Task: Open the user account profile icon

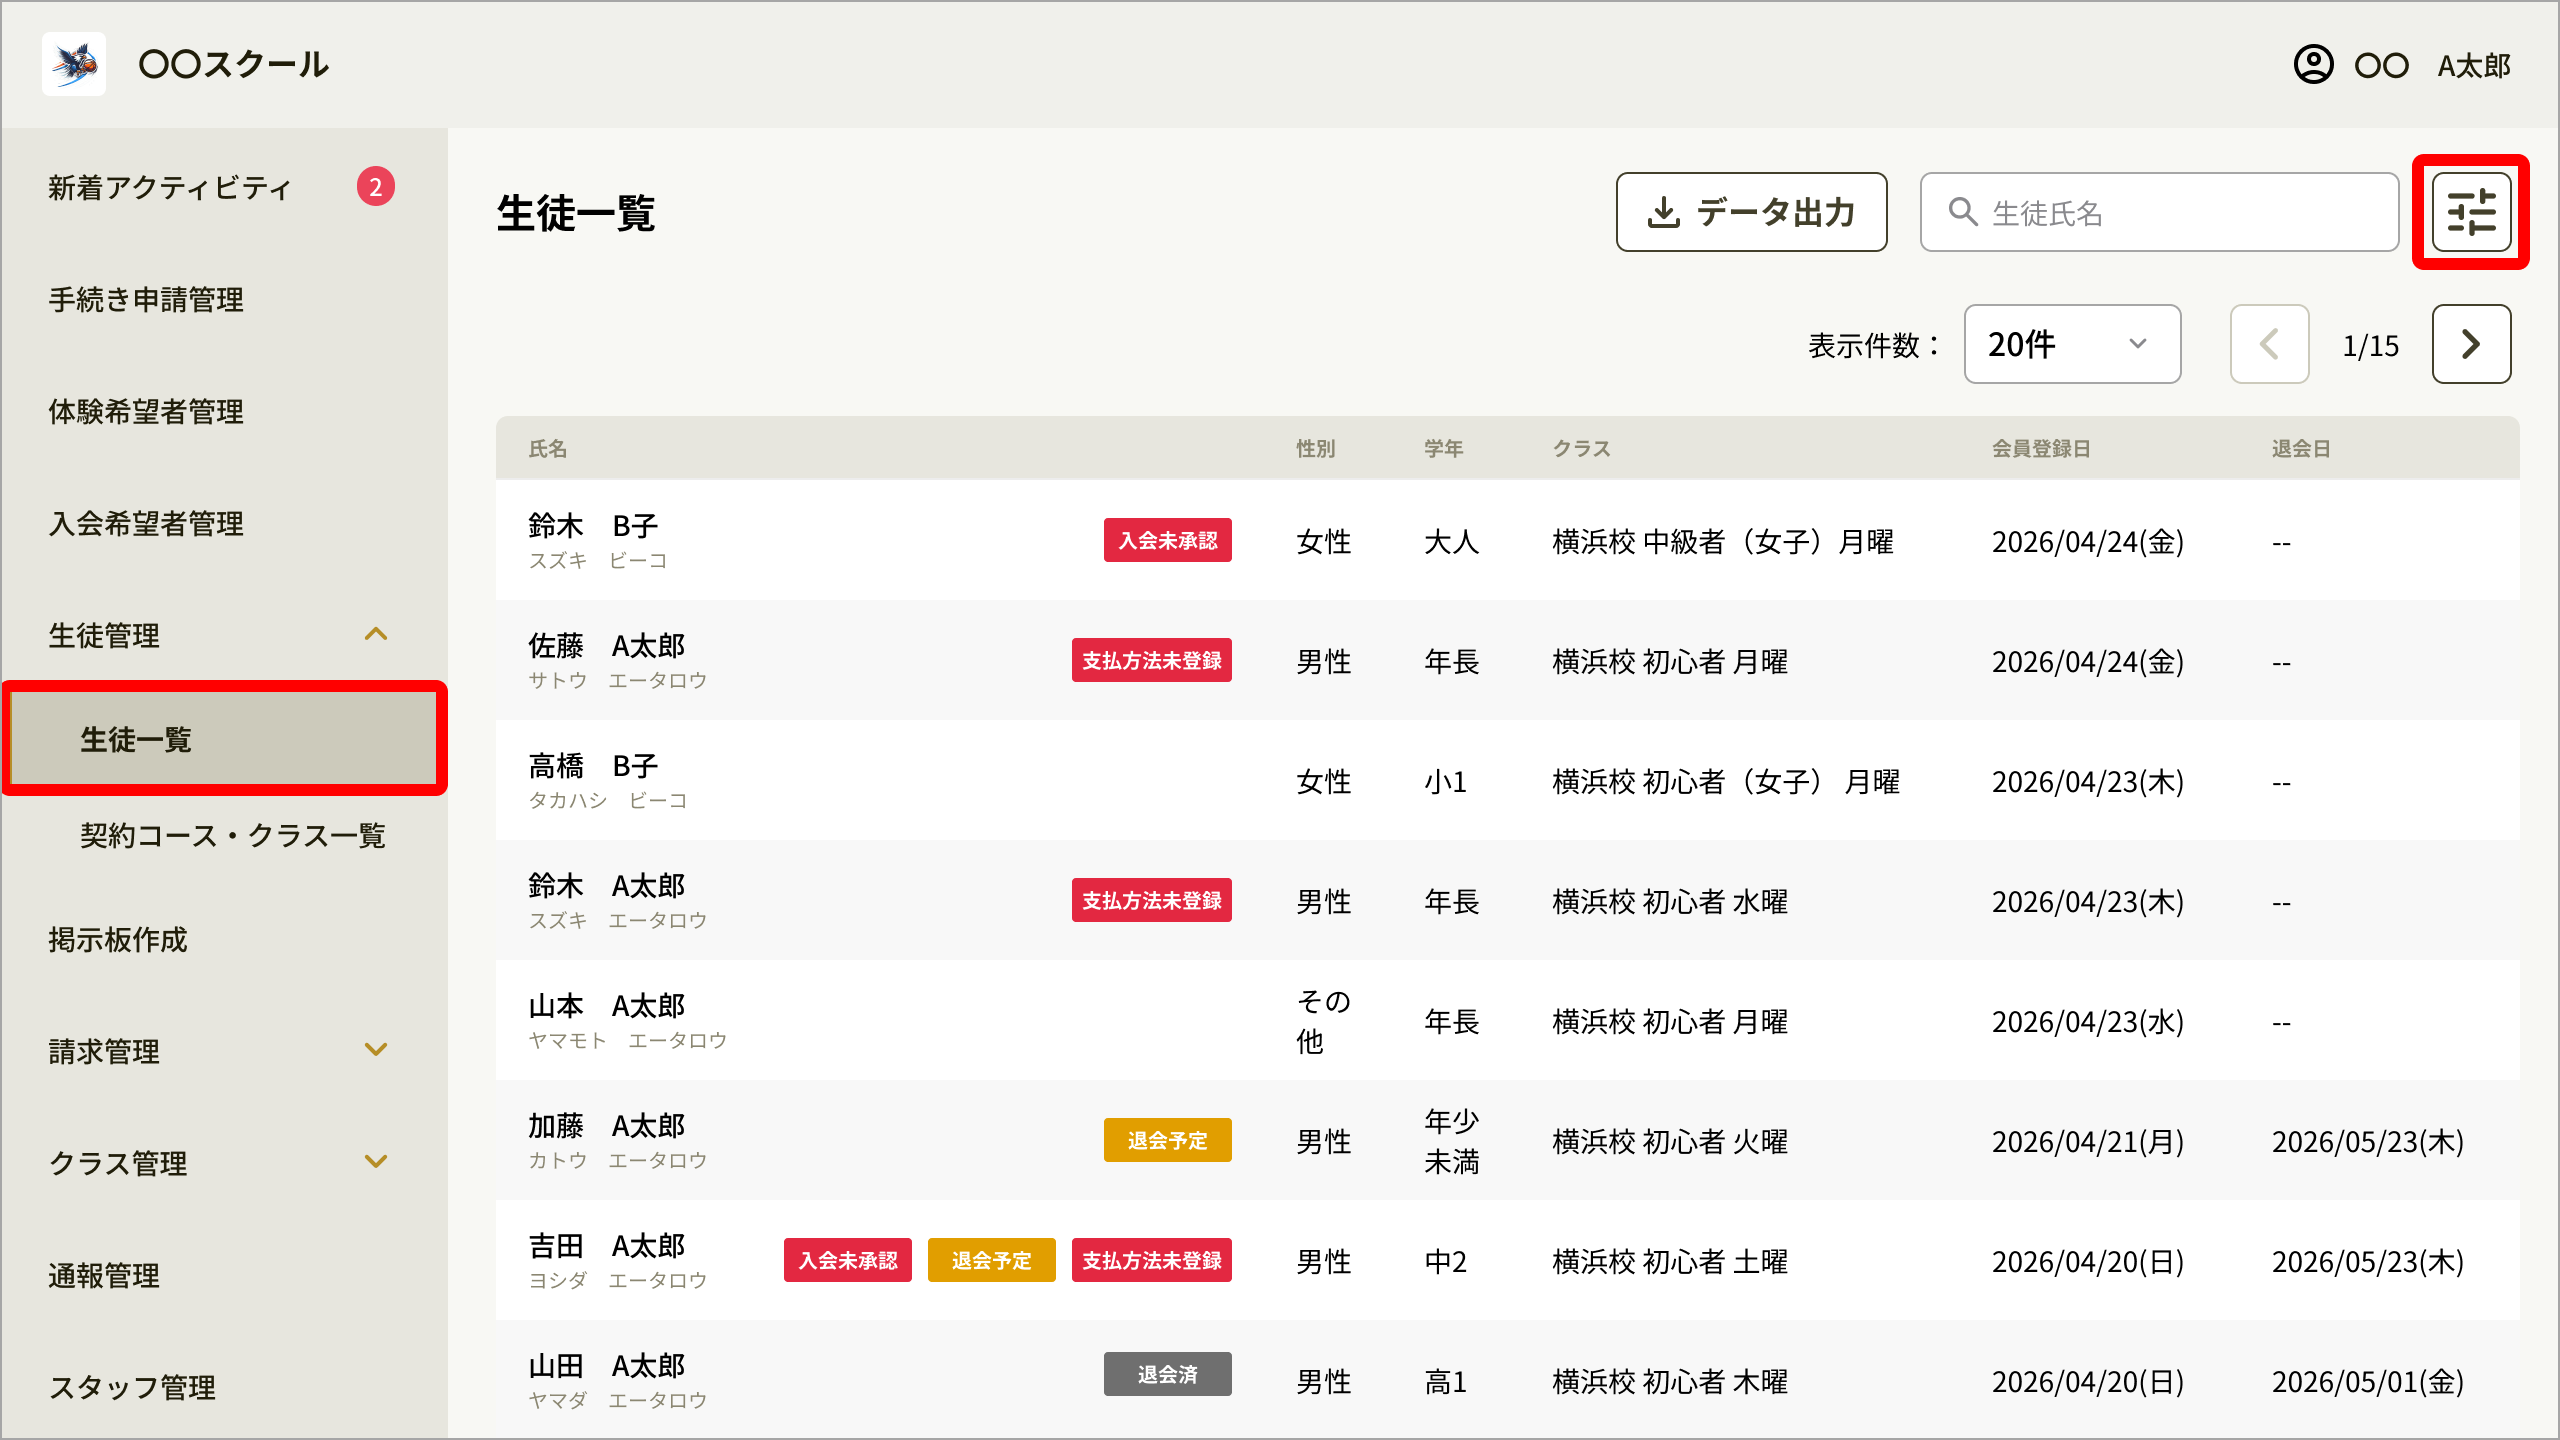Action: [2313, 65]
